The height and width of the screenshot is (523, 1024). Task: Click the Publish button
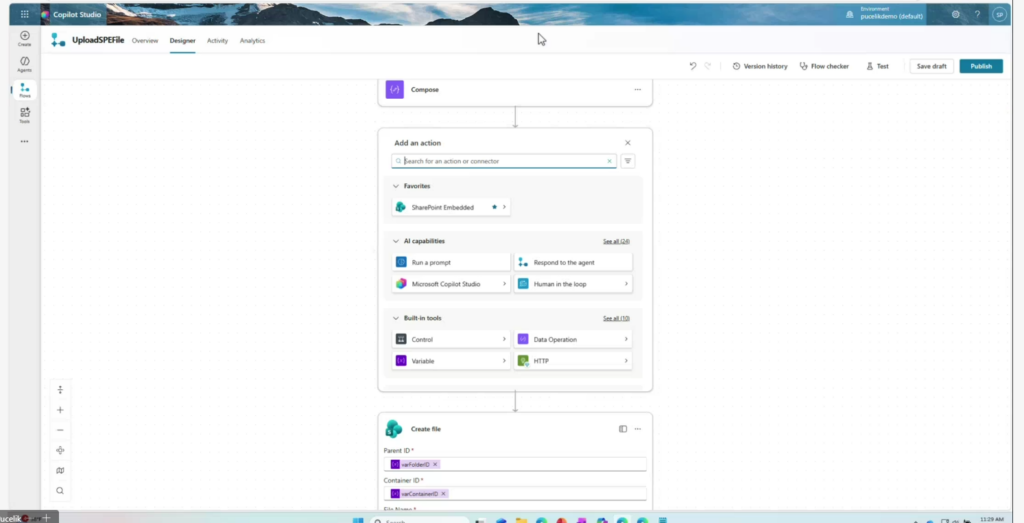980,66
